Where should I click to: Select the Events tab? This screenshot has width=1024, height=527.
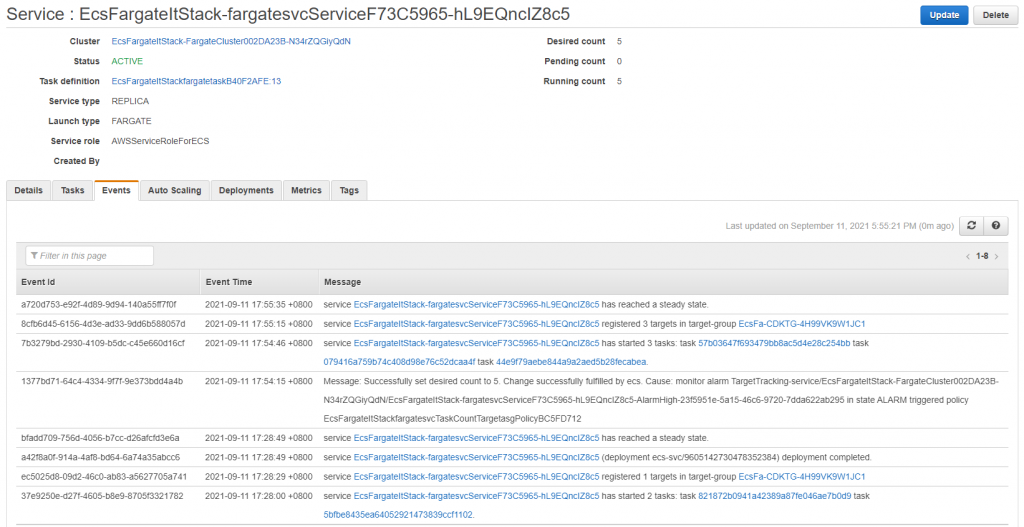click(x=116, y=191)
